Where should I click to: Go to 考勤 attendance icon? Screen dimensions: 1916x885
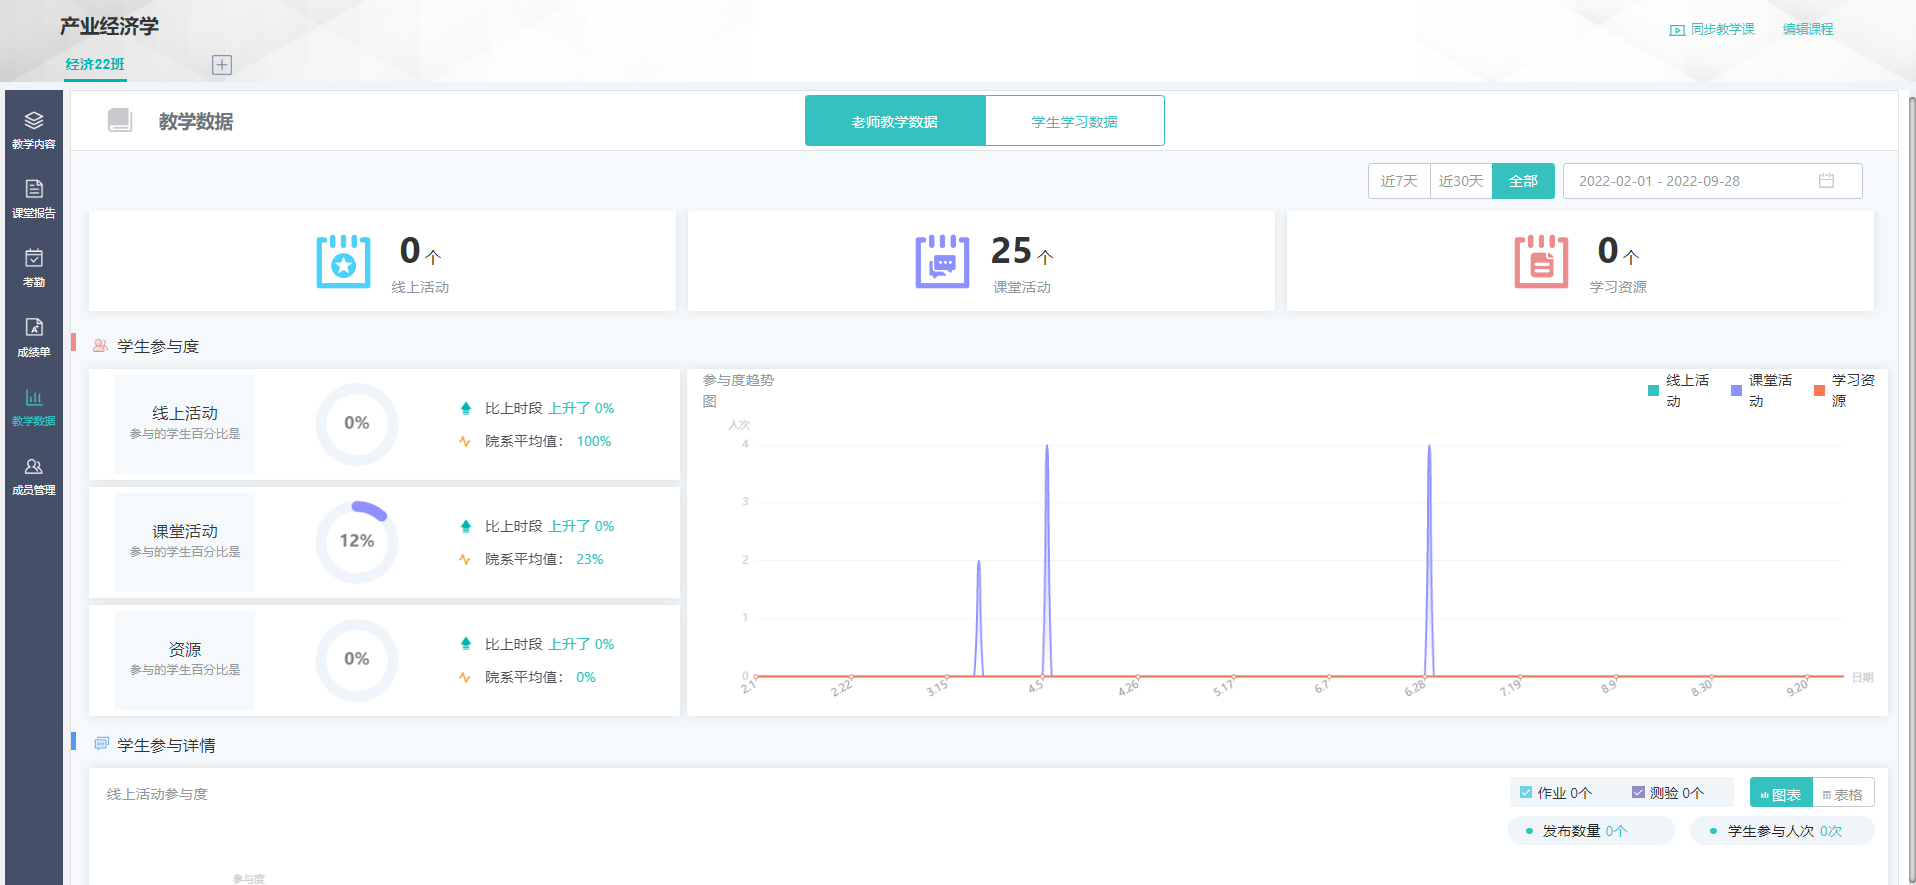tap(34, 268)
